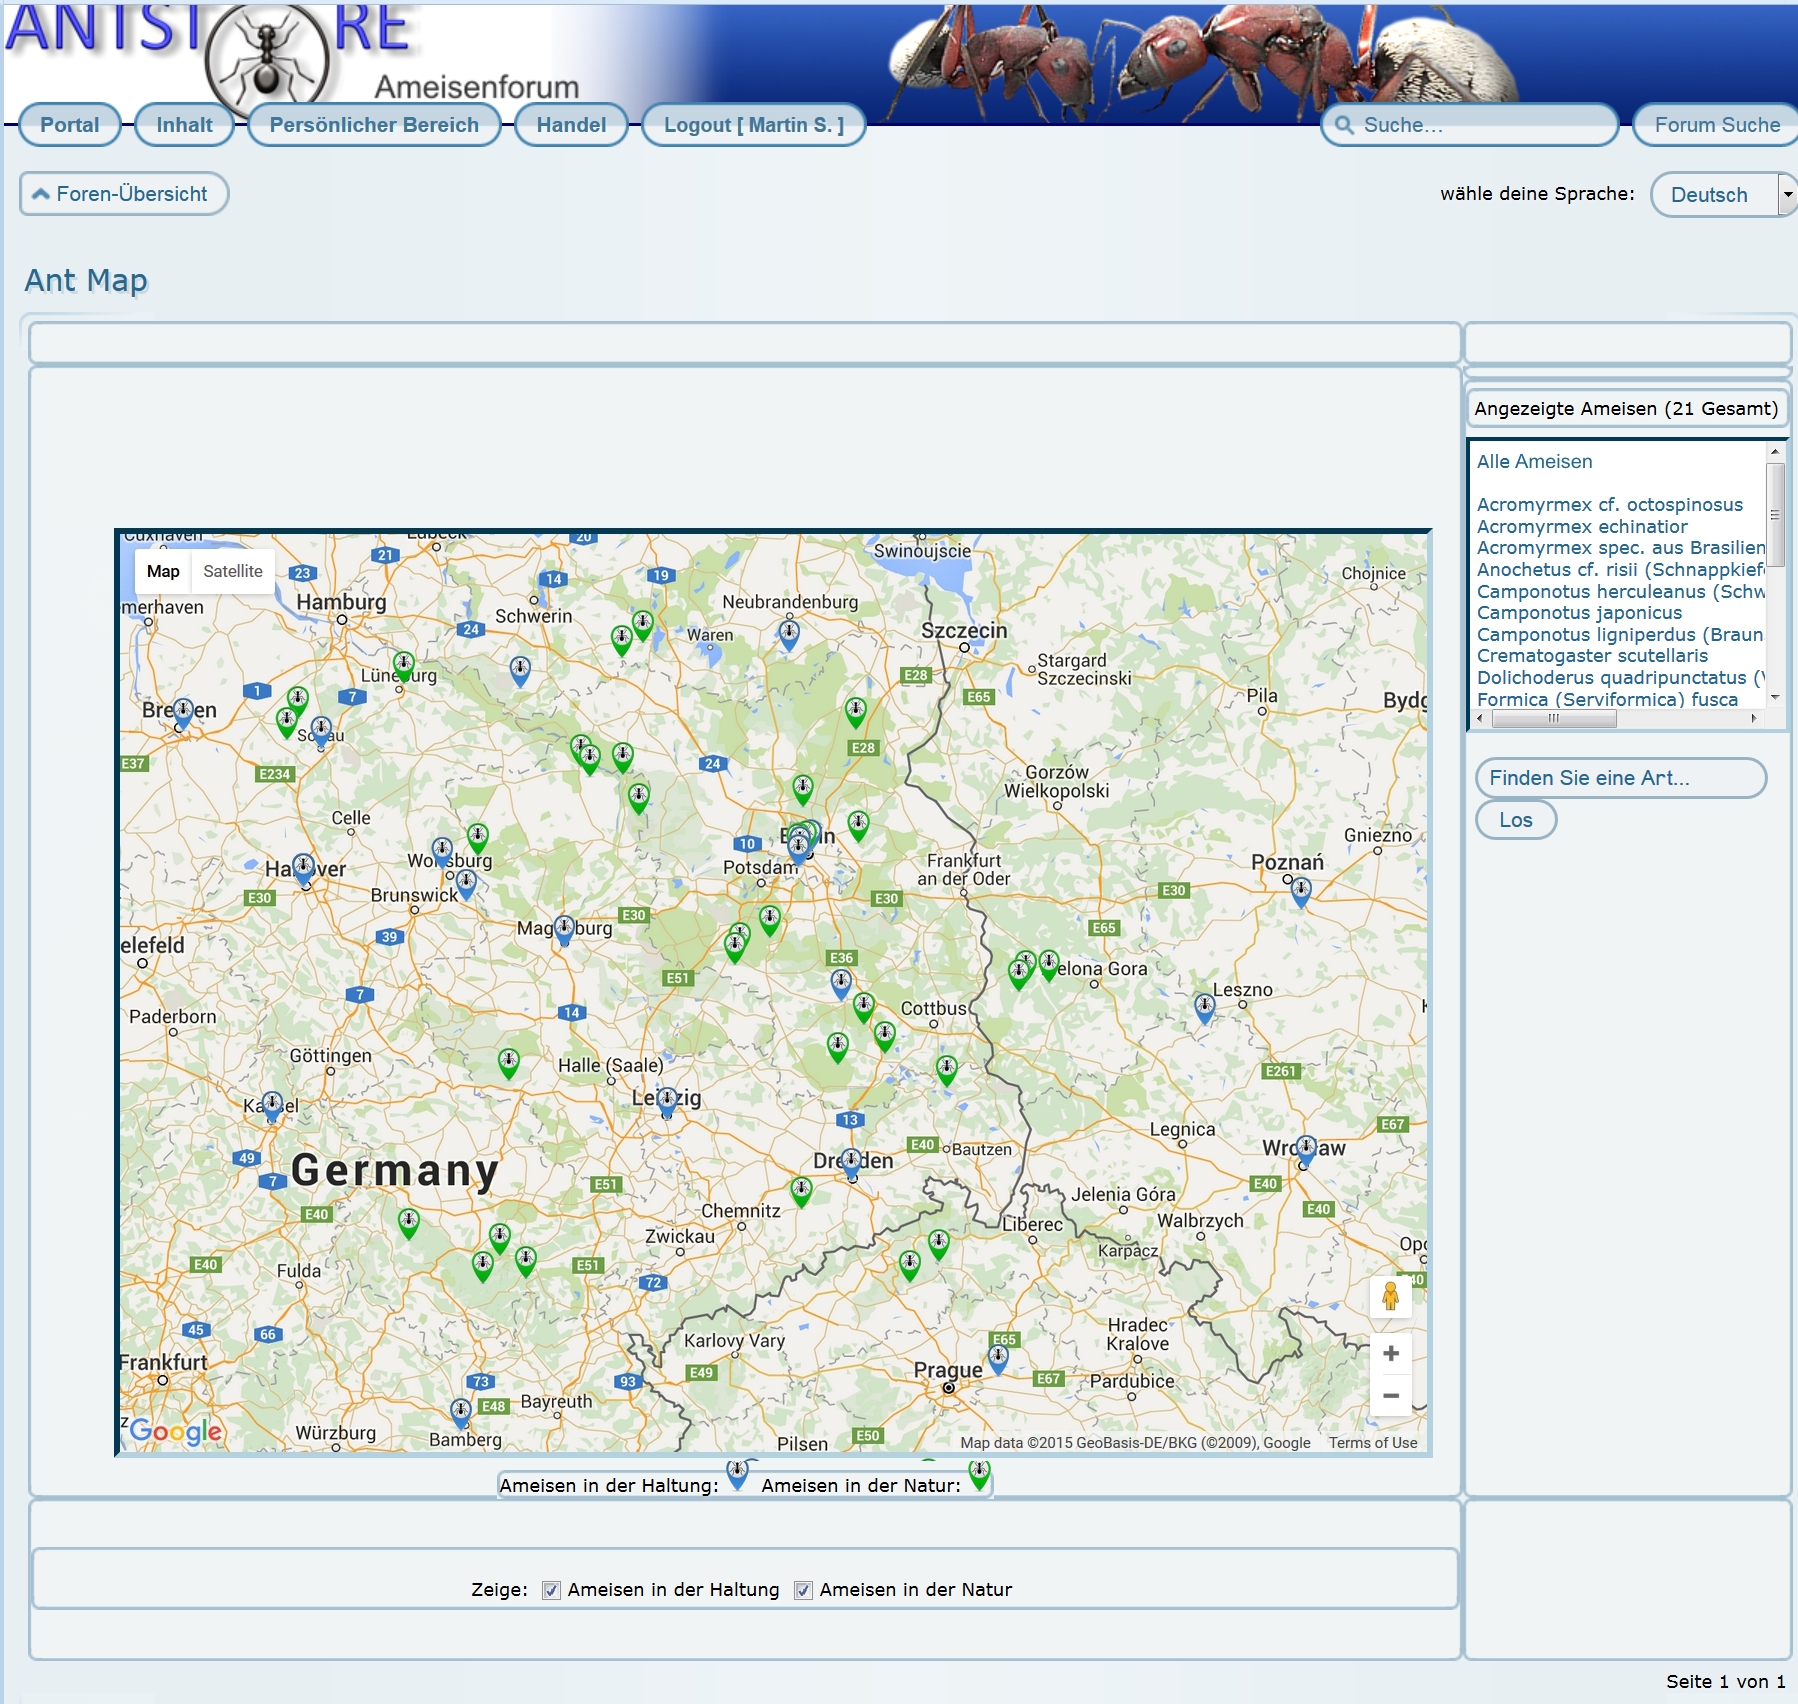The width and height of the screenshot is (1798, 1704).
Task: Open the Handel menu
Action: 571,125
